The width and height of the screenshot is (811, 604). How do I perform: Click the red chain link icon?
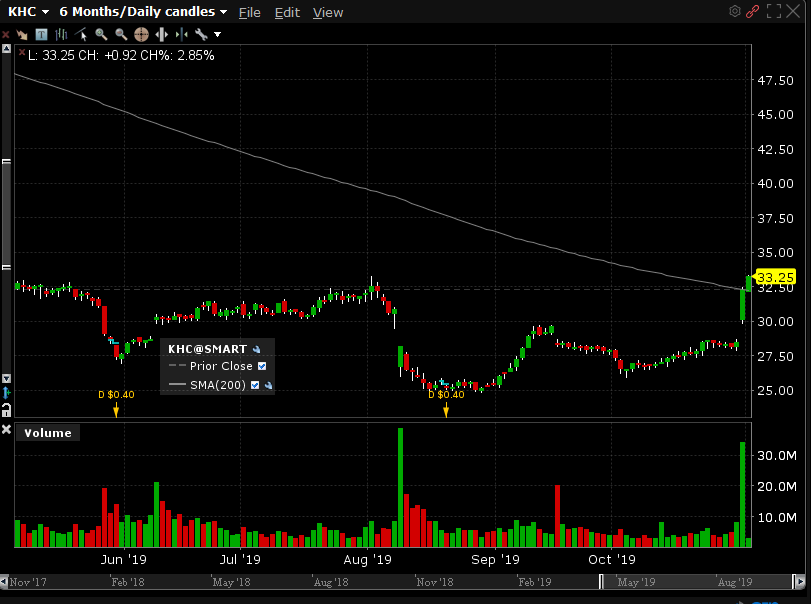pos(753,11)
